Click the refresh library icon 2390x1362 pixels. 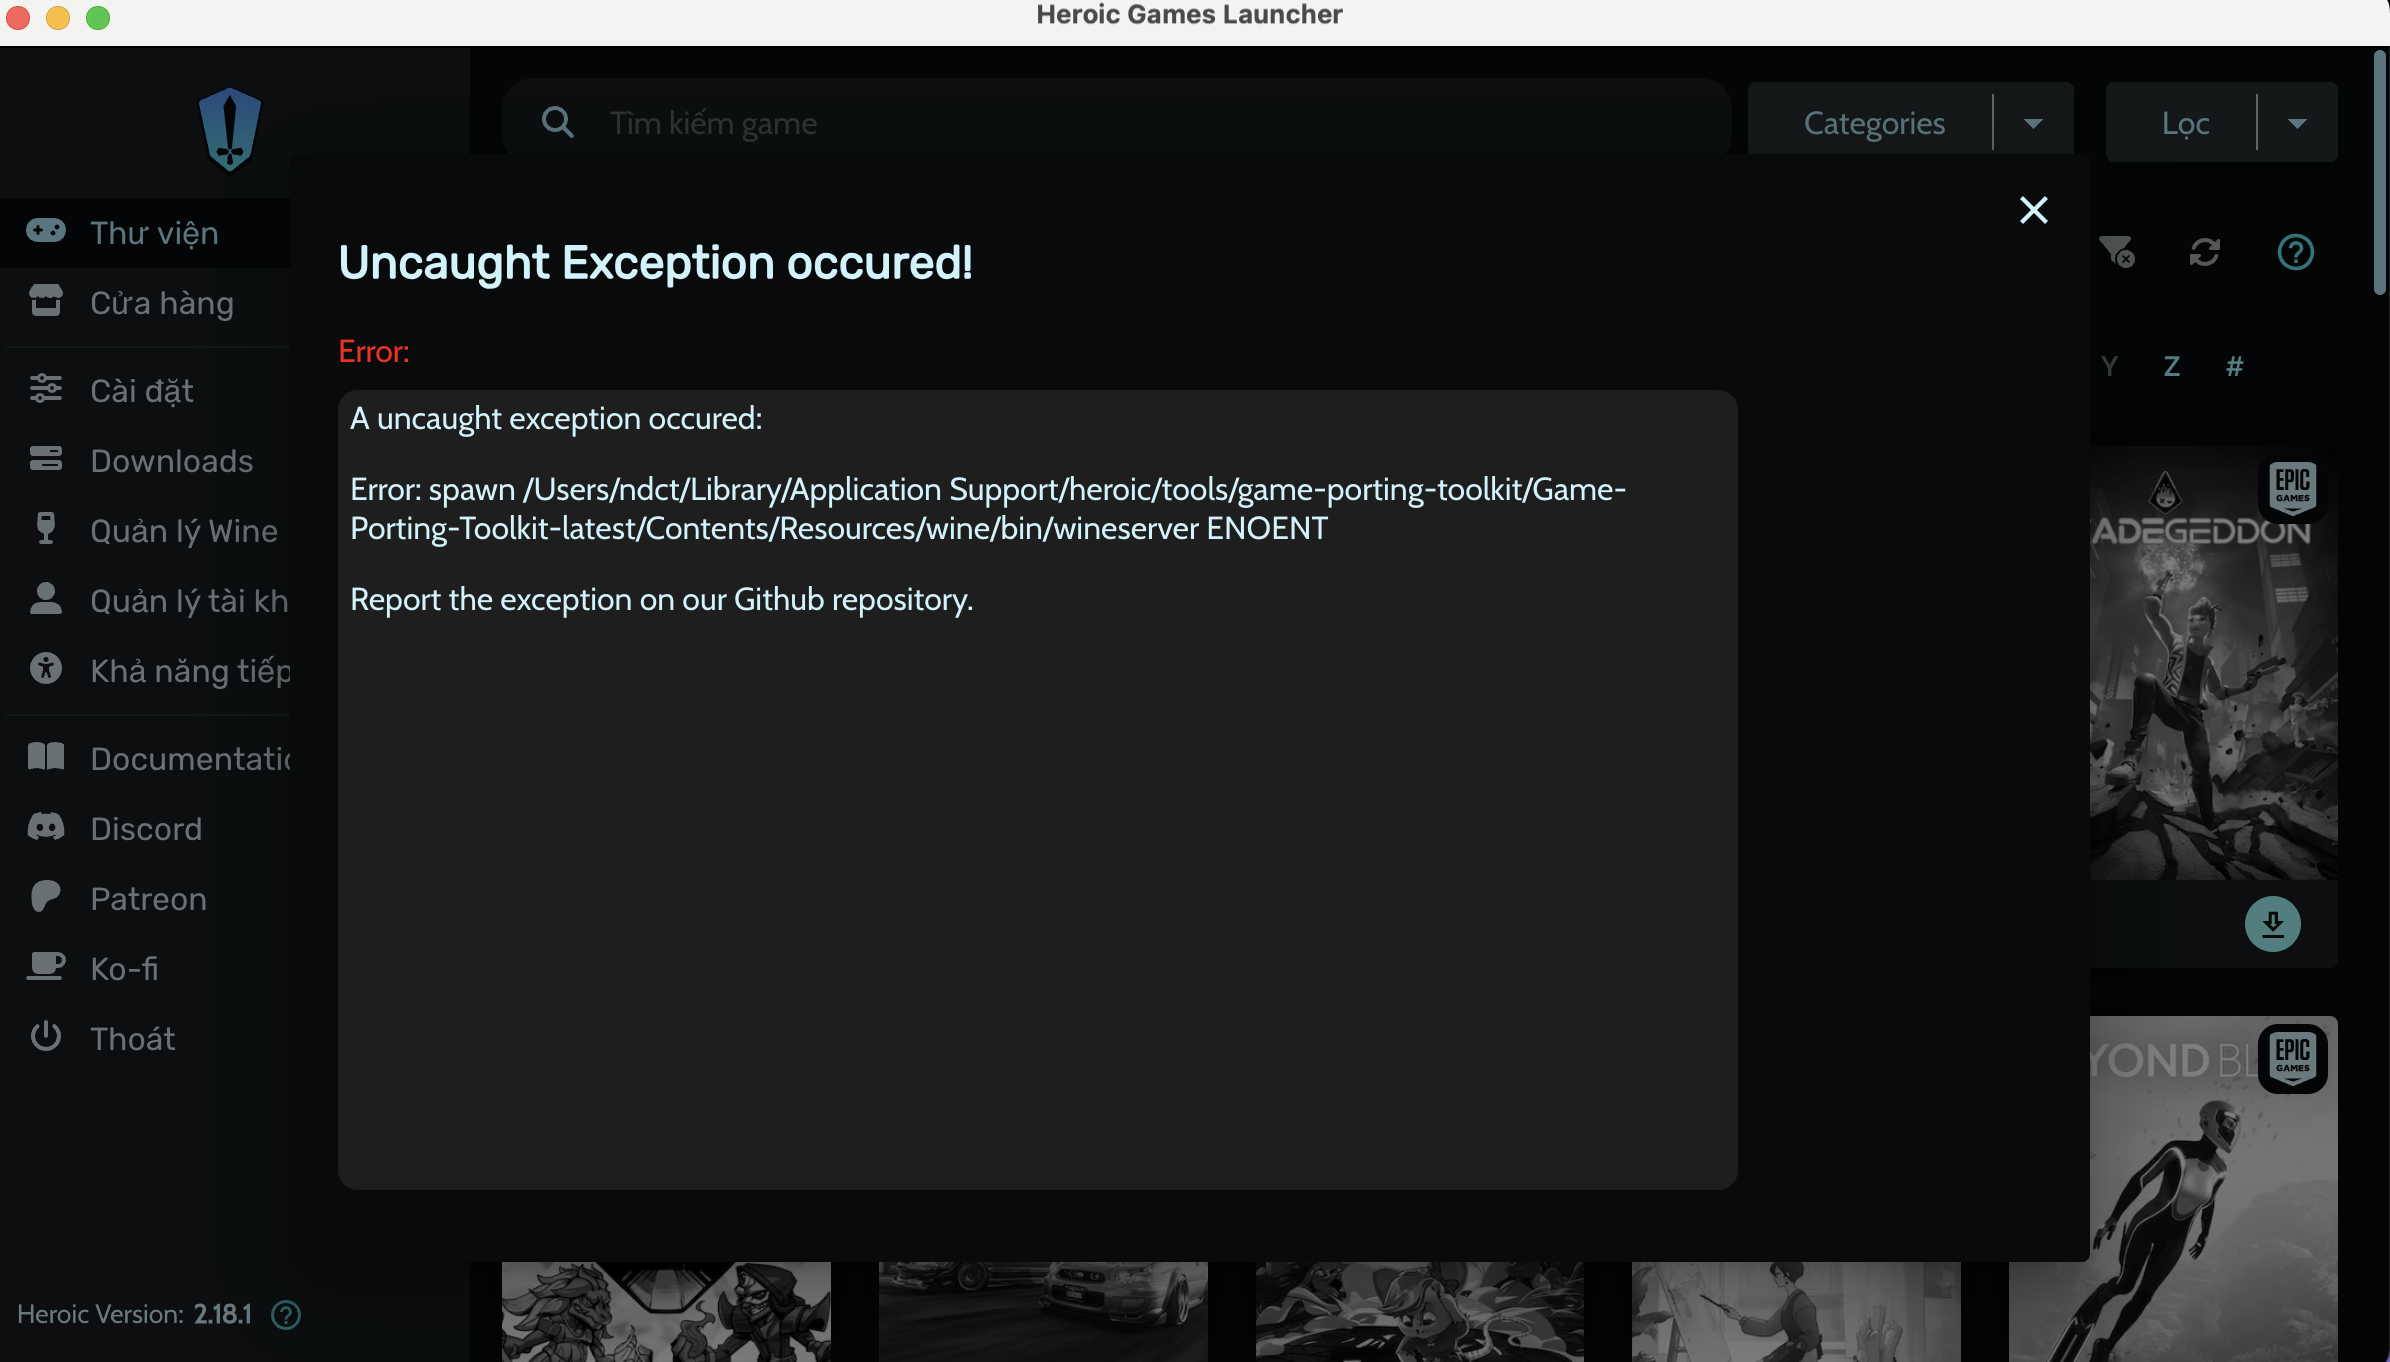click(x=2205, y=252)
